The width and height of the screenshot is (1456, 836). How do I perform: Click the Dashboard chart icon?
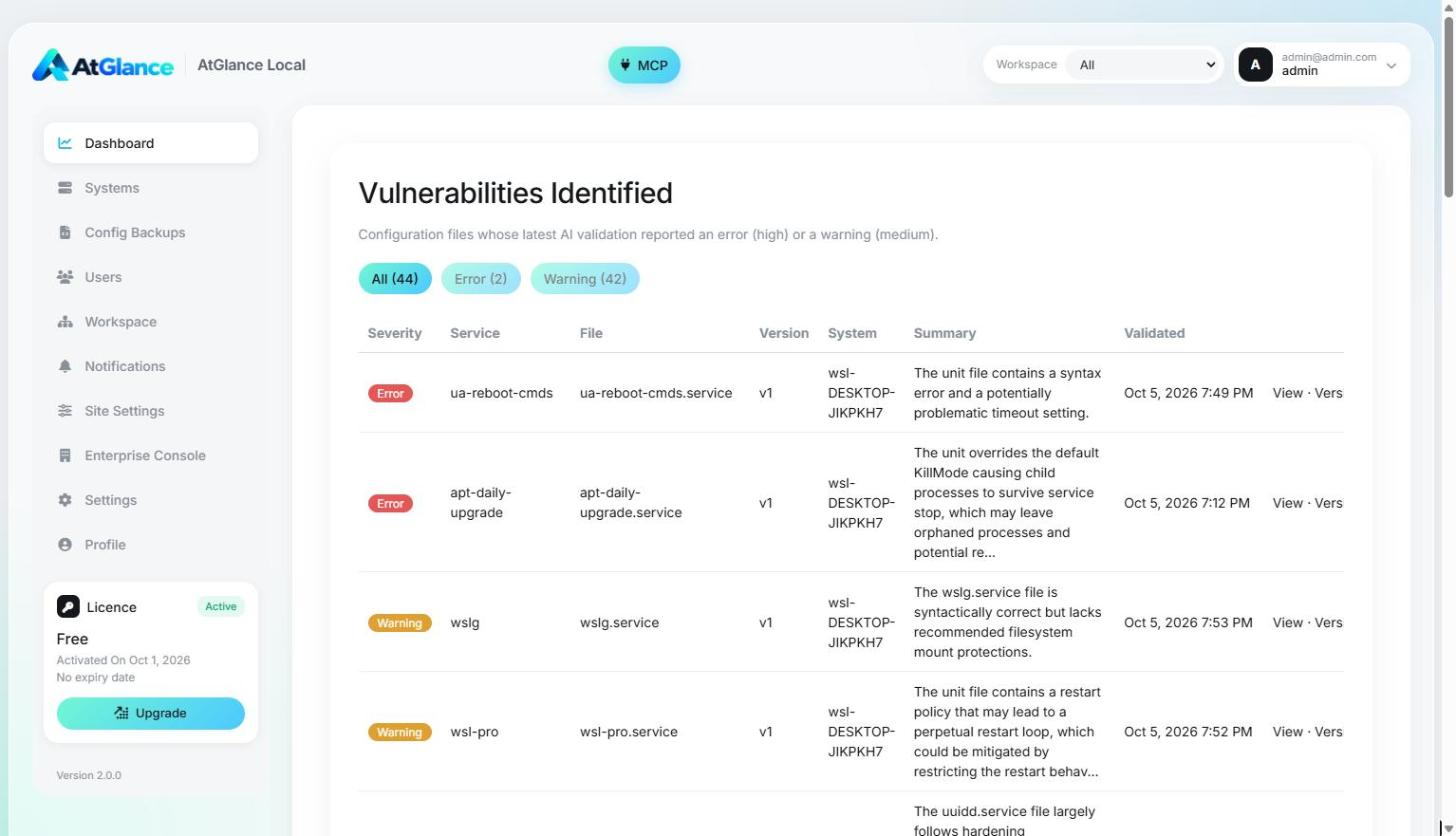click(65, 143)
